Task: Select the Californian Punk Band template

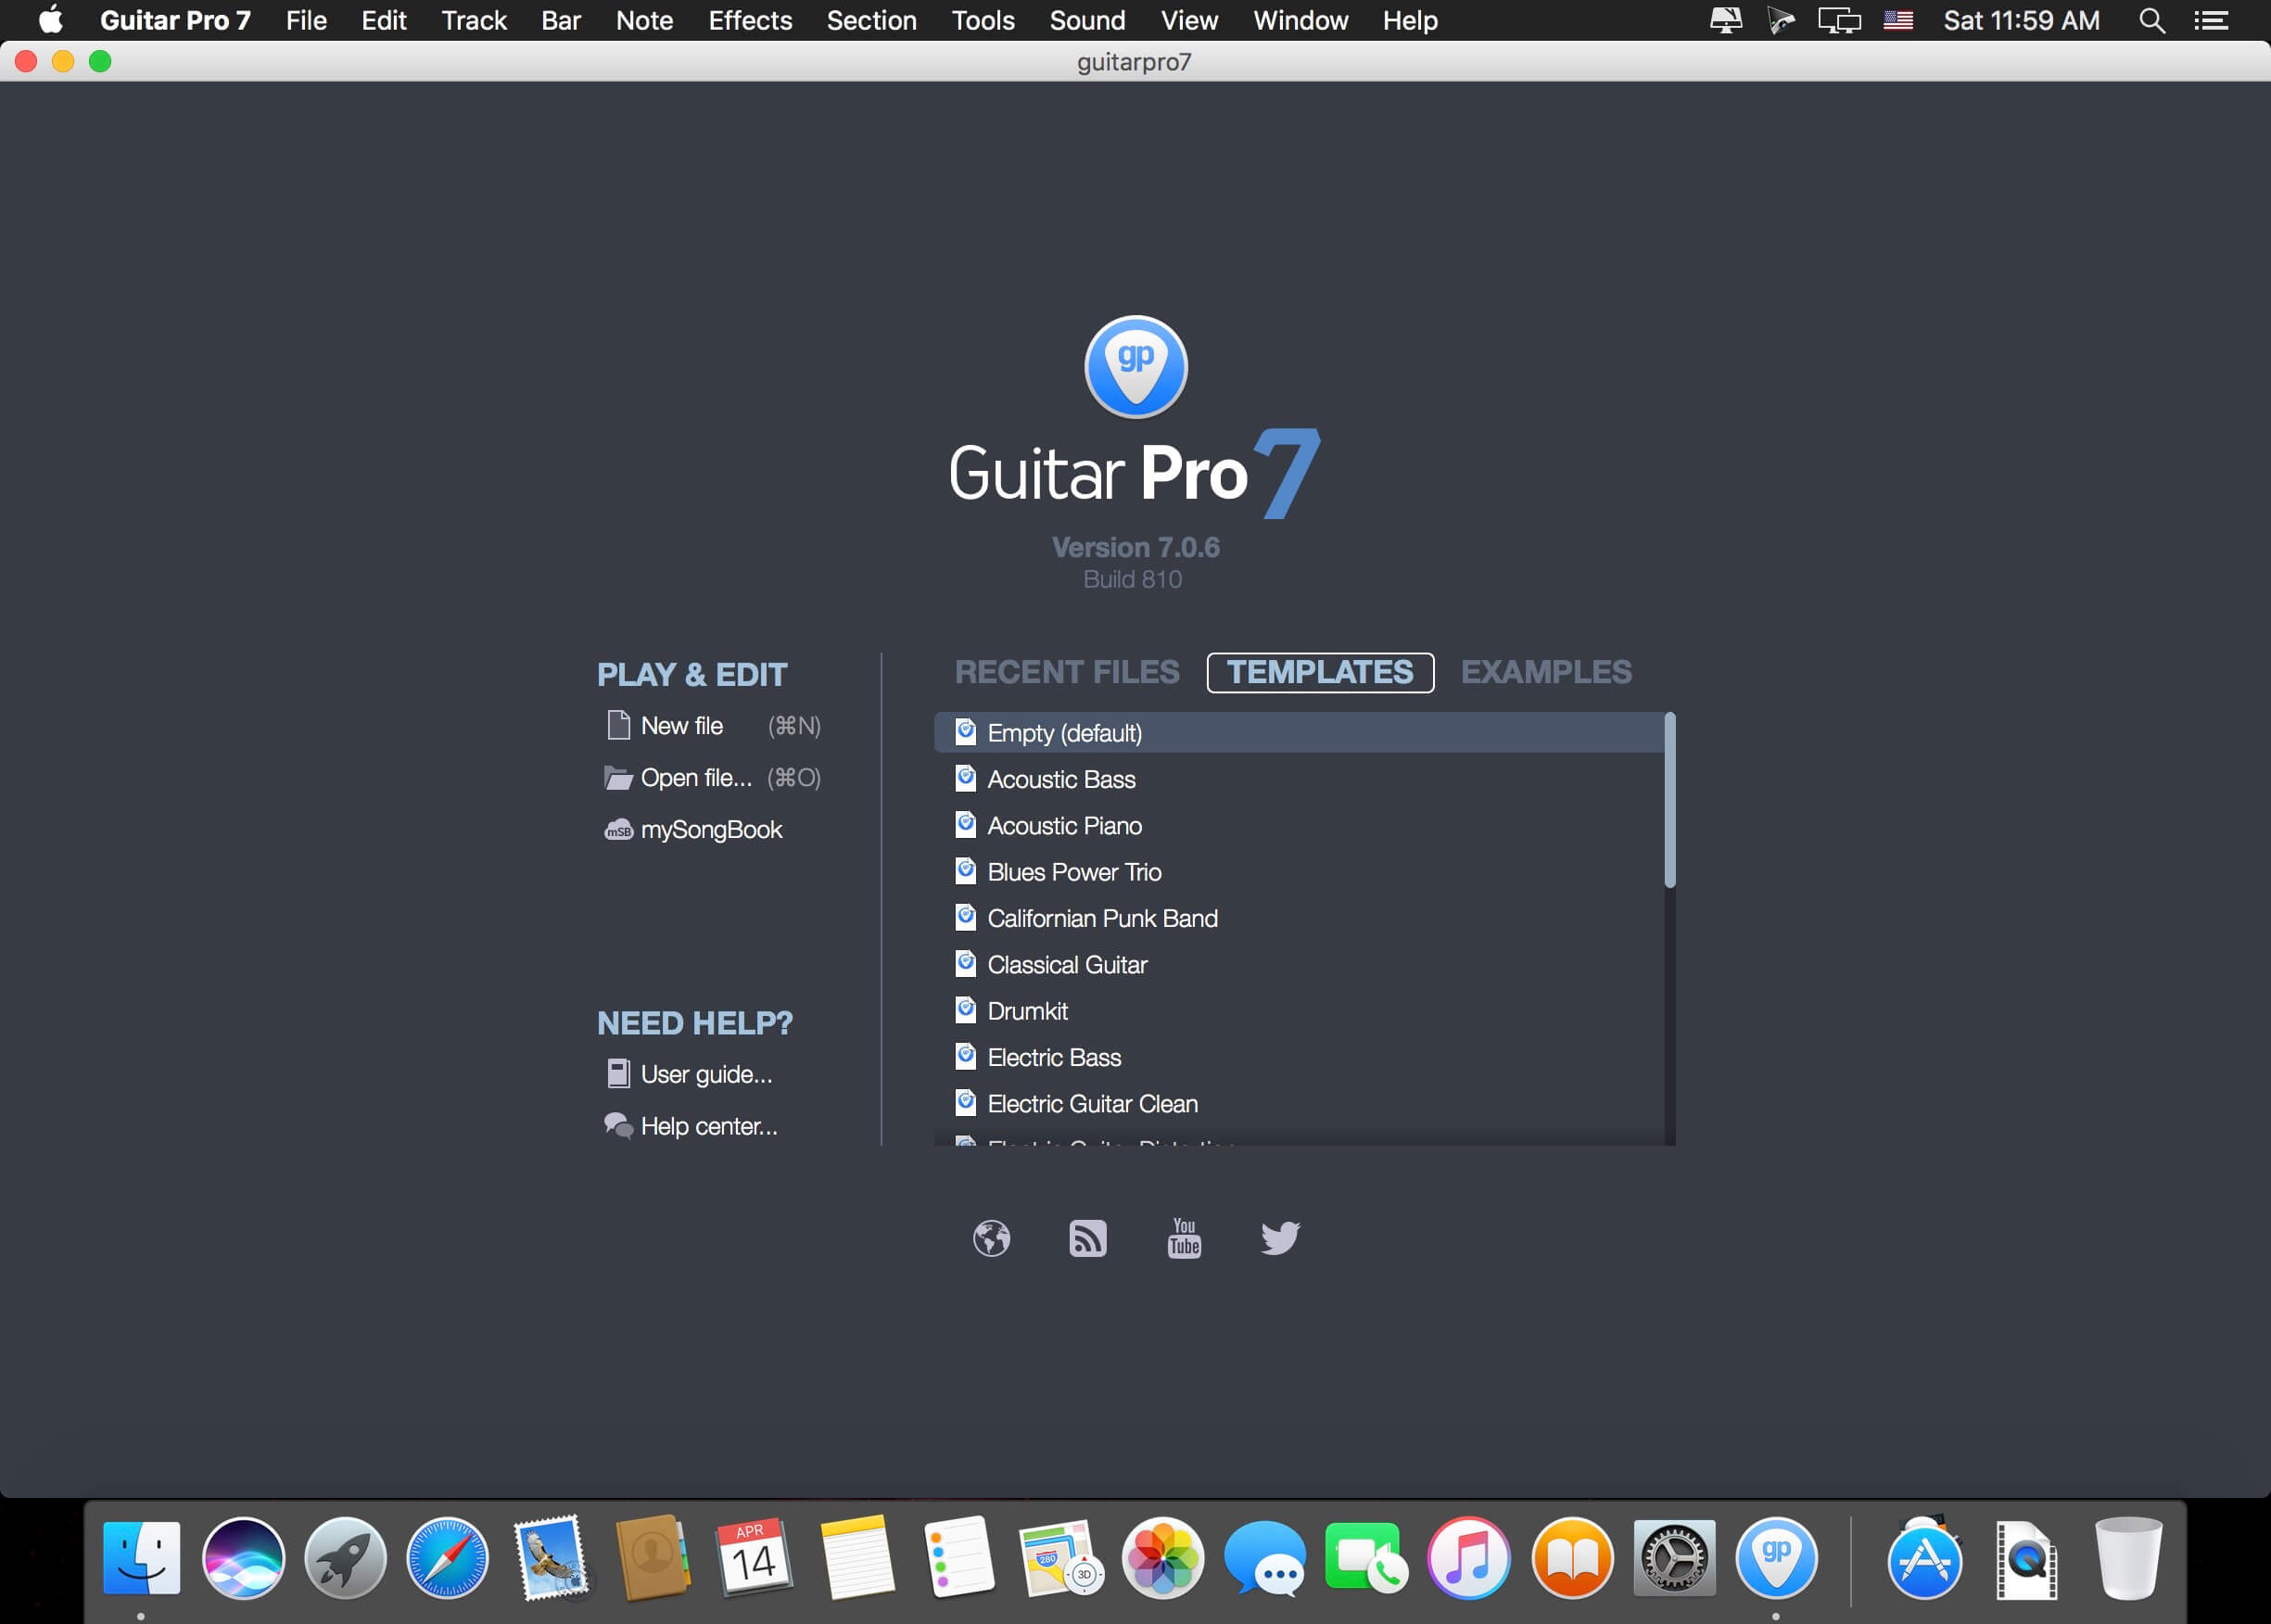Action: 1102,918
